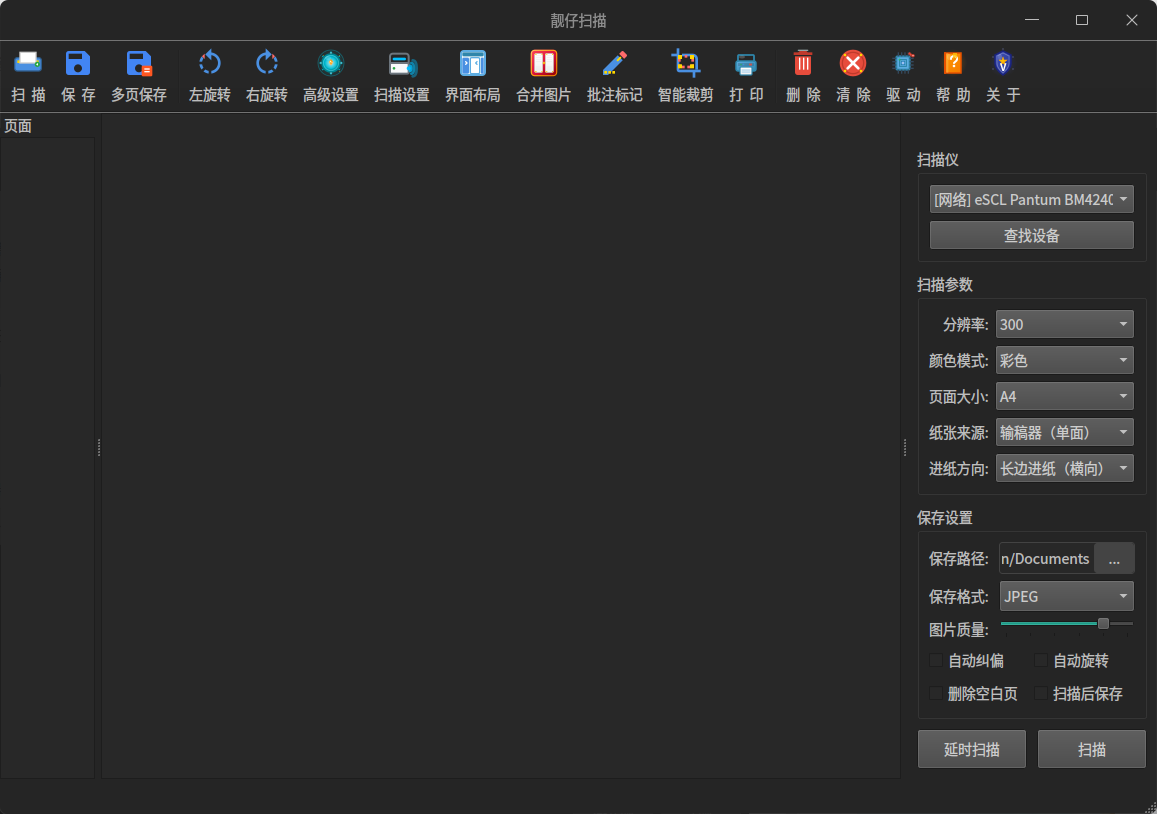The height and width of the screenshot is (814, 1157).
Task: Click the 保存 save icon
Action: tap(78, 76)
